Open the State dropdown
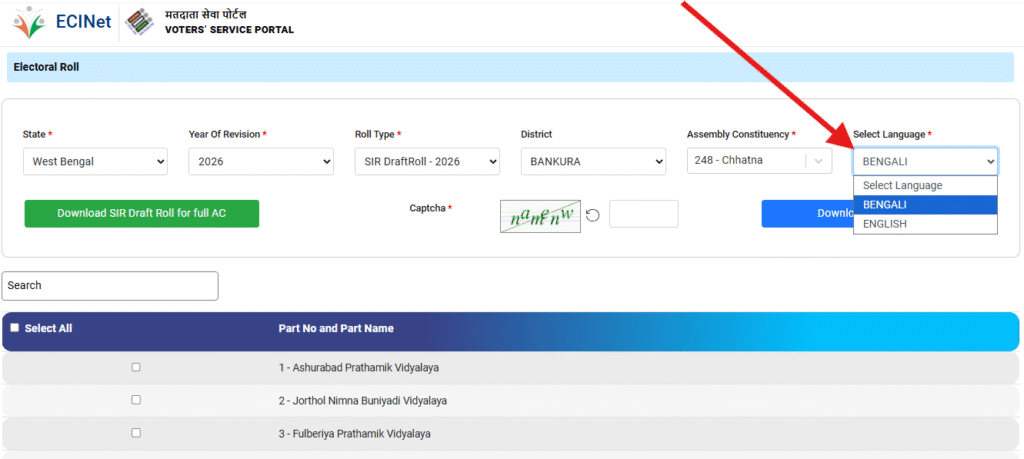The image size is (1024, 459). click(95, 161)
